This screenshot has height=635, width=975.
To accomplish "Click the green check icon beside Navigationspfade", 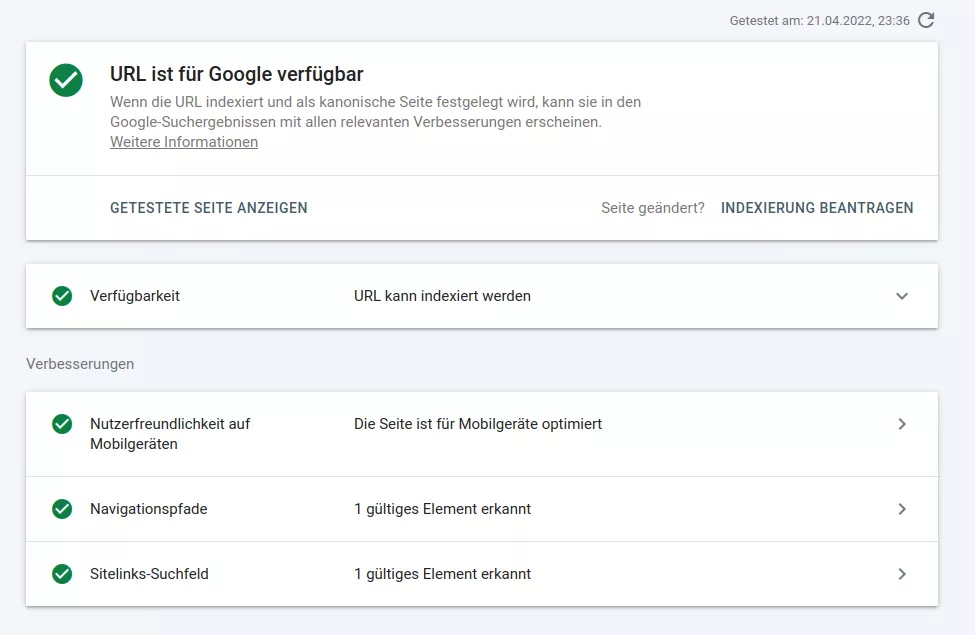I will 62,509.
